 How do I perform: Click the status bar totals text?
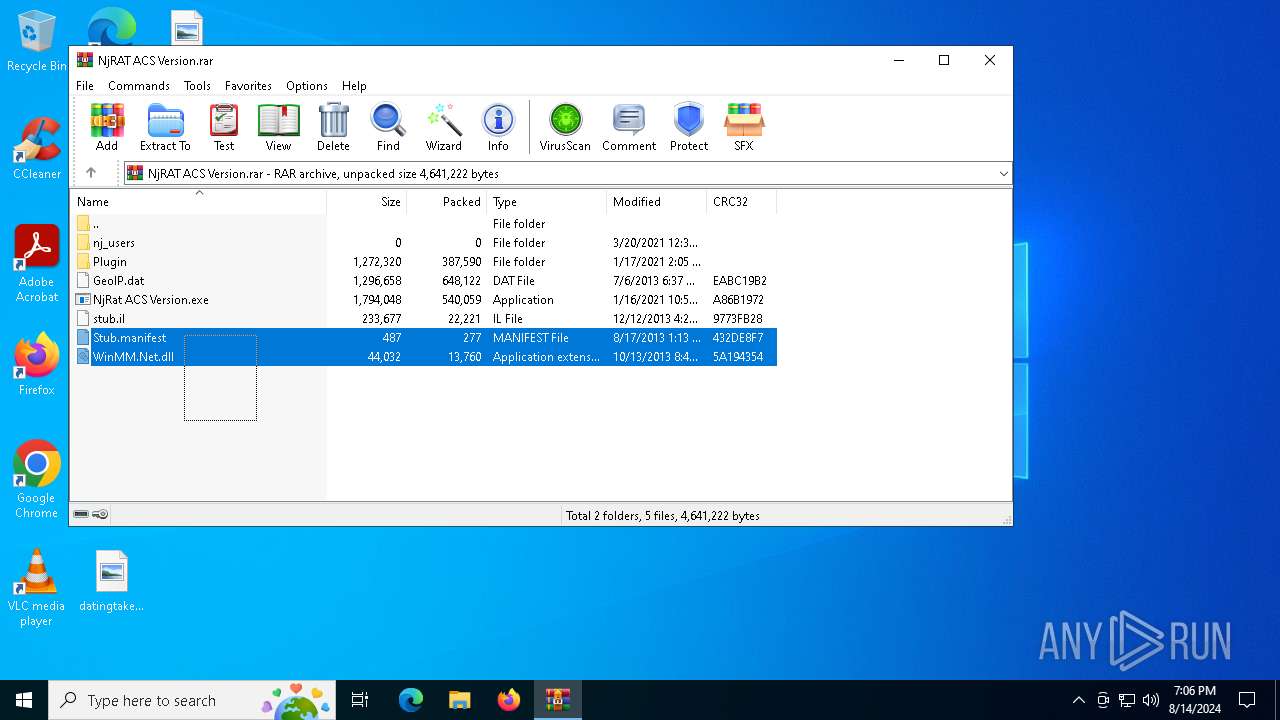tap(663, 516)
